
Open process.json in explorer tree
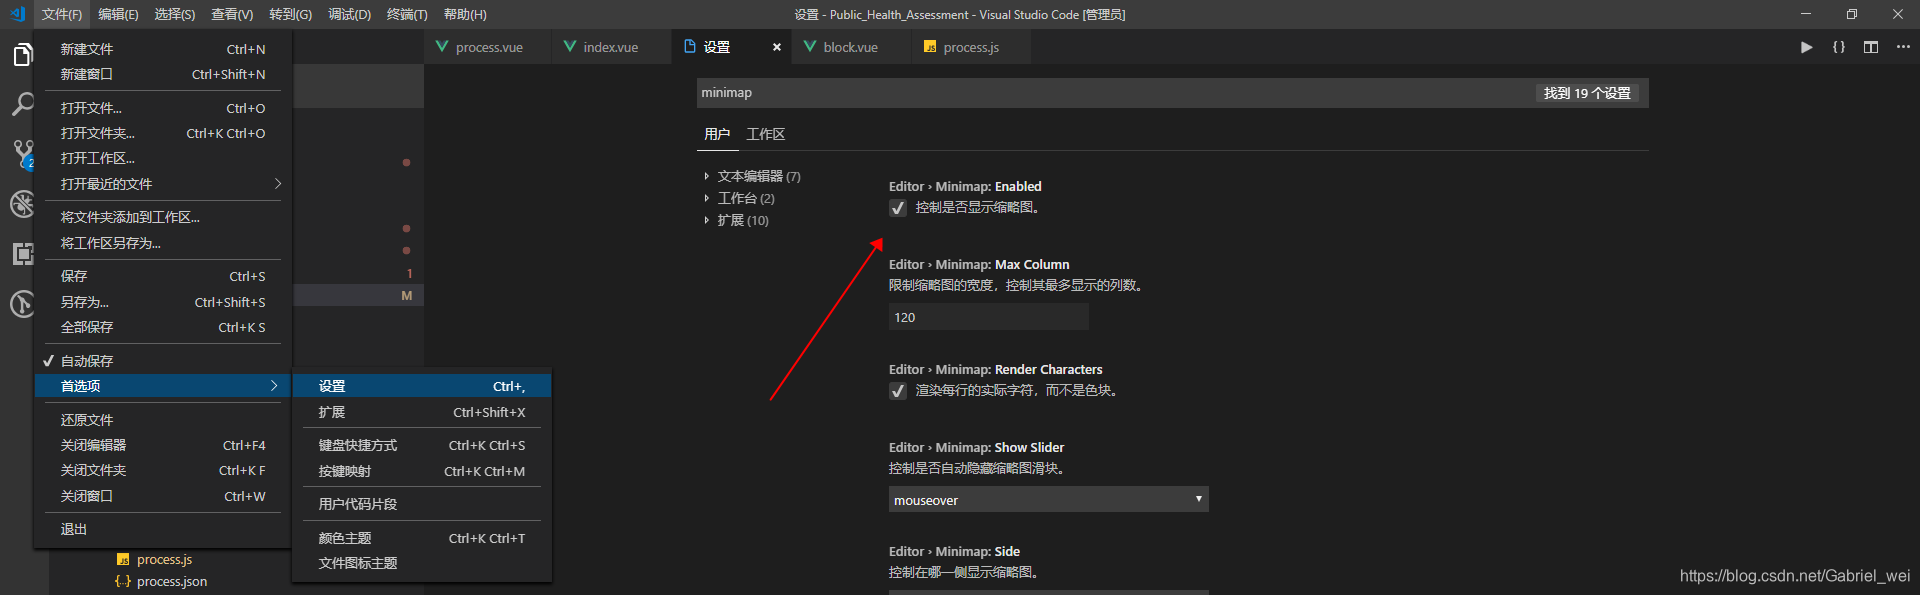172,582
